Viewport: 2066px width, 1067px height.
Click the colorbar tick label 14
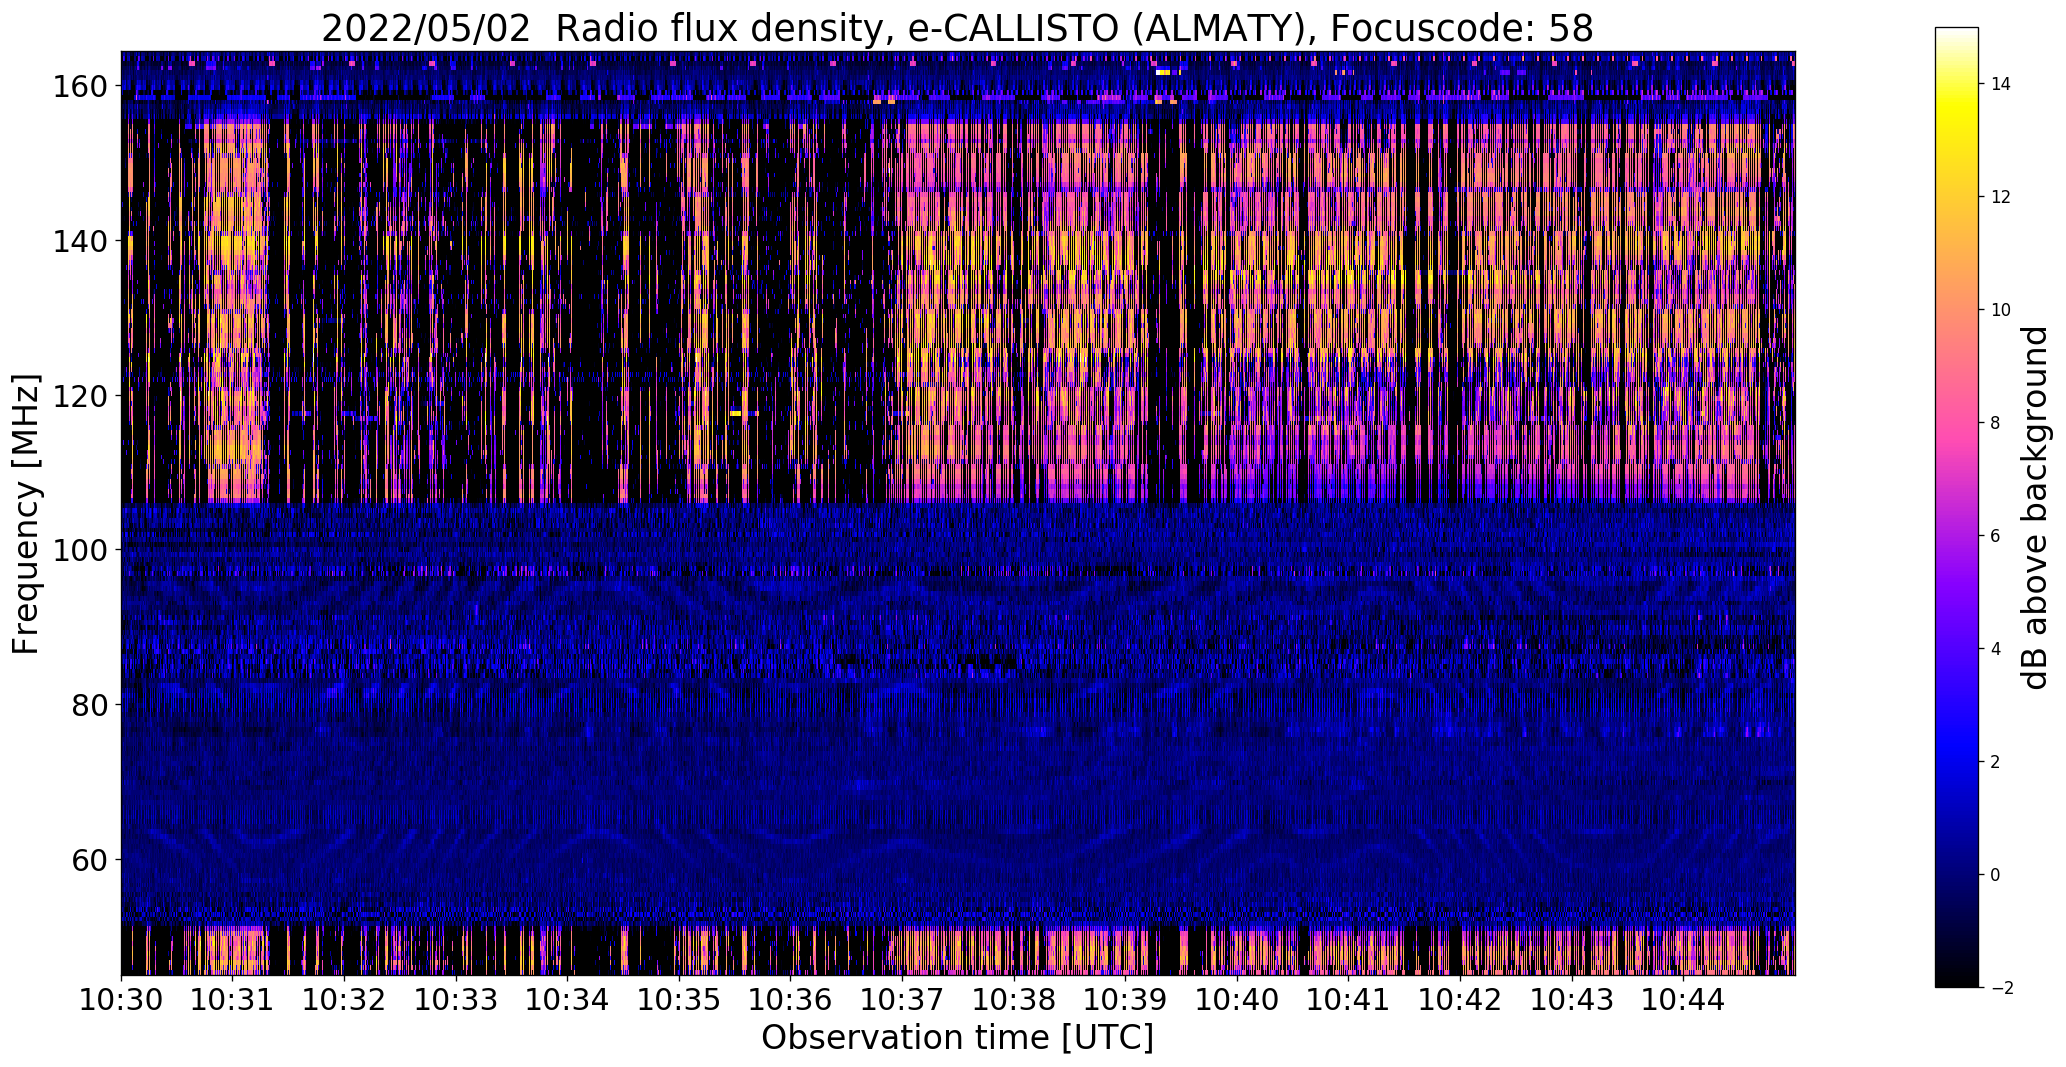(x=2001, y=84)
